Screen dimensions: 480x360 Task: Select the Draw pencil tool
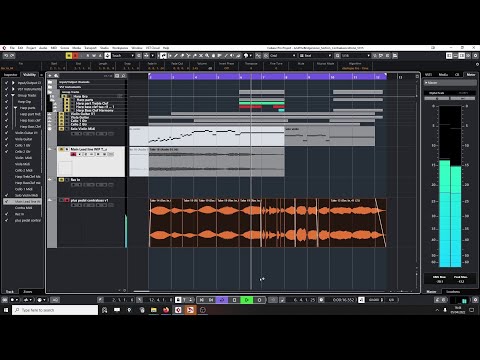176,56
